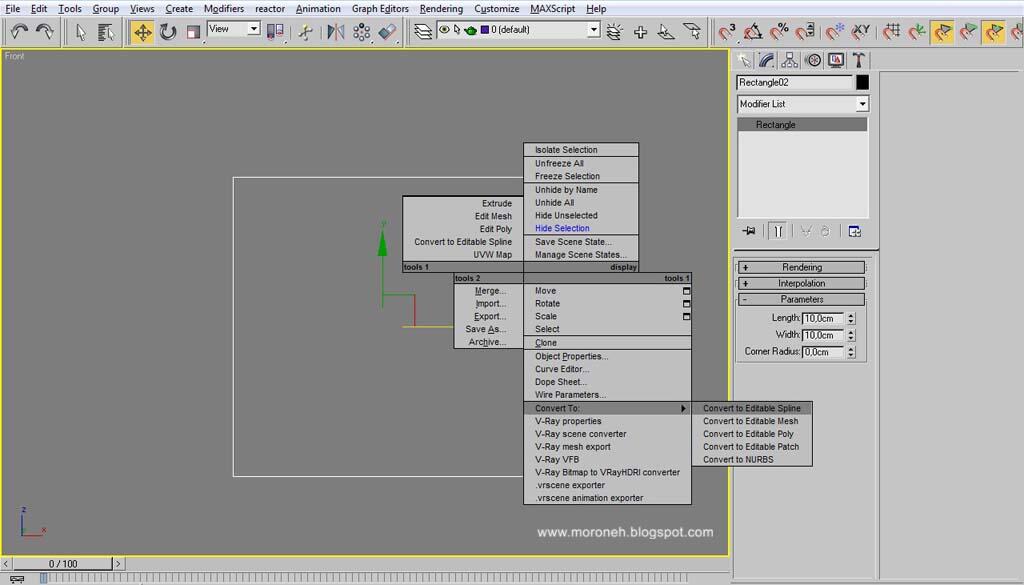Viewport: 1024px width, 585px height.
Task: Click Clone in the context menu
Action: tap(546, 343)
